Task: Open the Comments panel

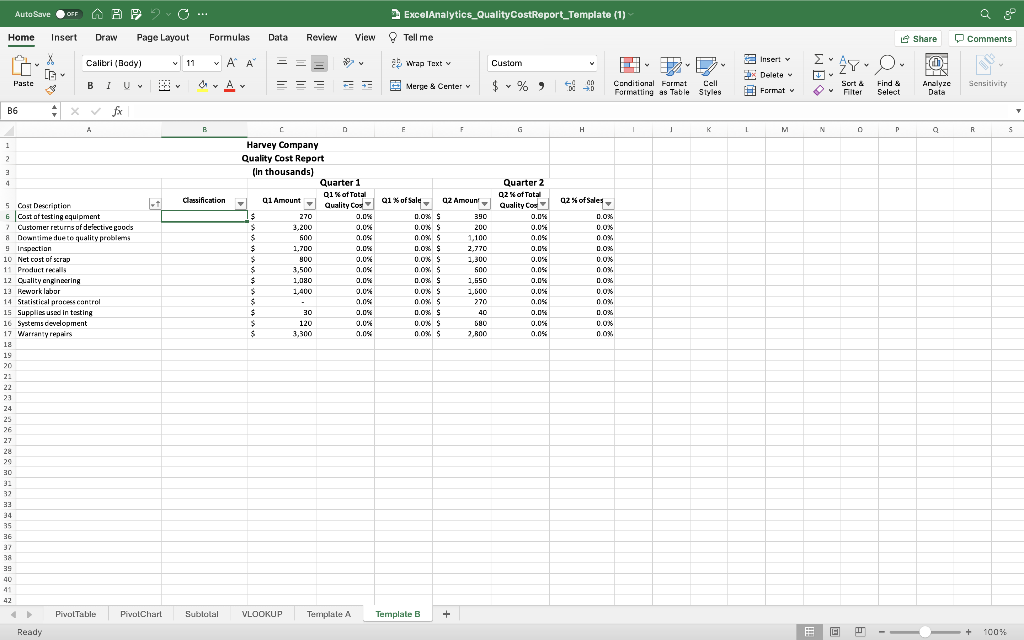Action: click(x=981, y=37)
